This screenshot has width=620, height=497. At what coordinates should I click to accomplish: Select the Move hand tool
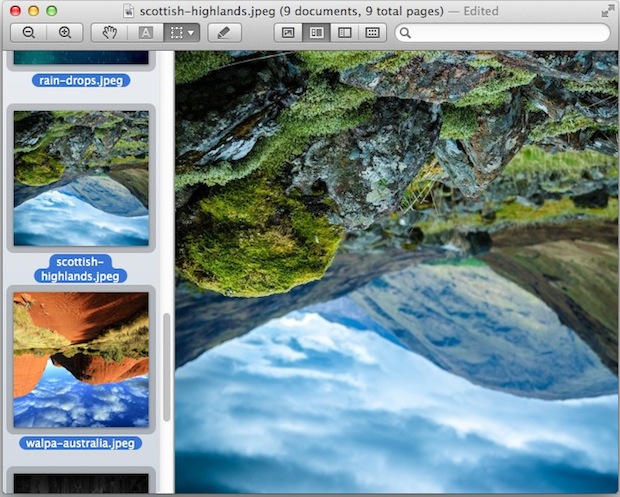[x=110, y=33]
